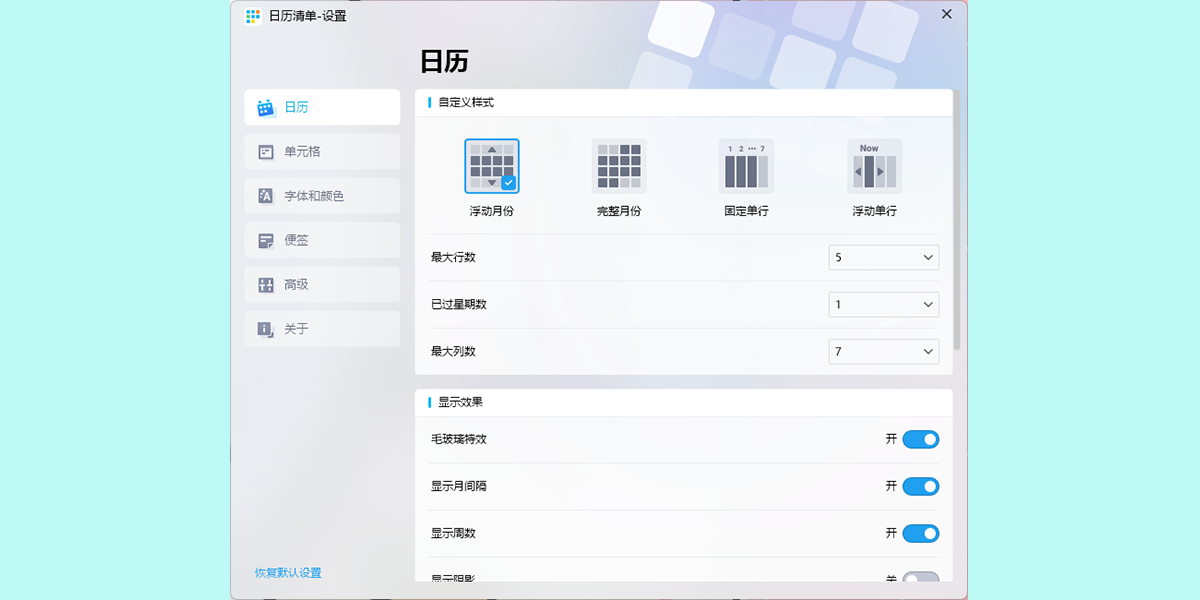
Task: Disable the 显示月间隔 switch
Action: (x=920, y=486)
